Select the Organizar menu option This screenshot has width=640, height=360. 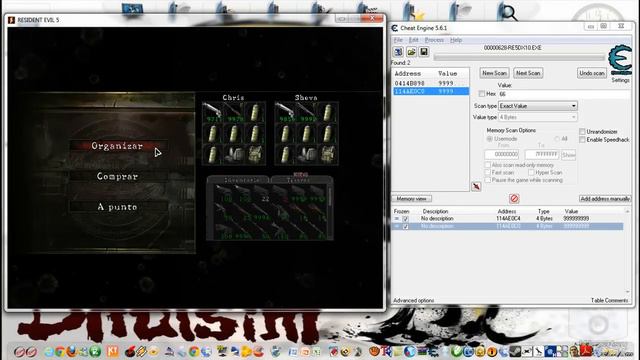(x=118, y=146)
